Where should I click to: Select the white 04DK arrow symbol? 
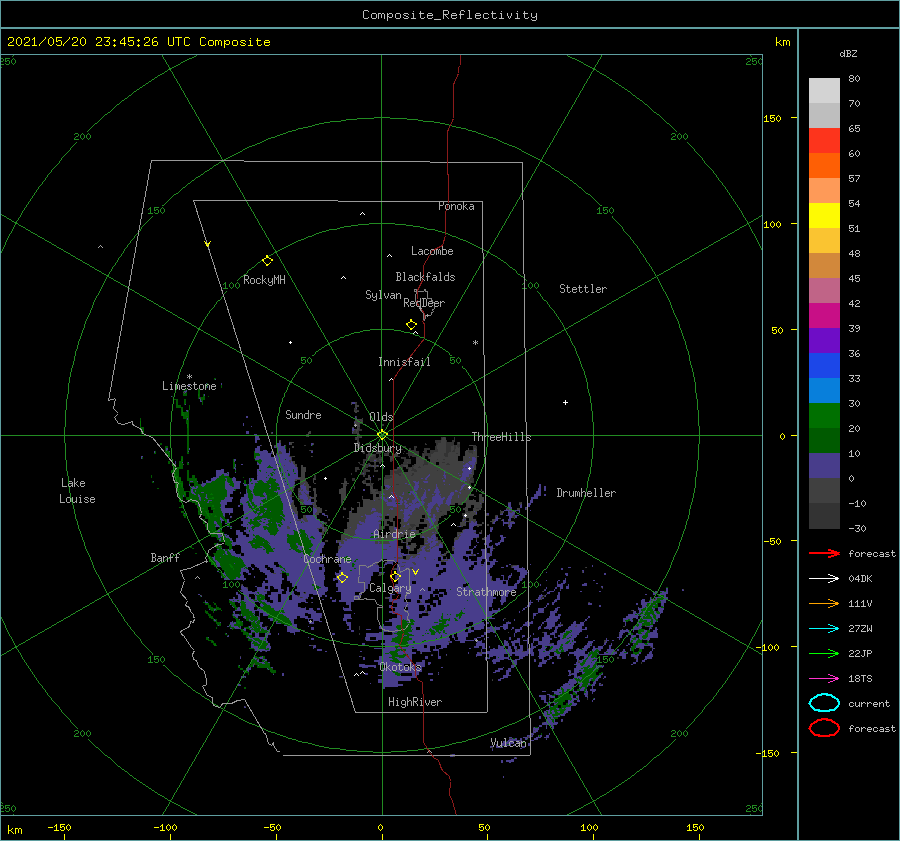[x=824, y=578]
